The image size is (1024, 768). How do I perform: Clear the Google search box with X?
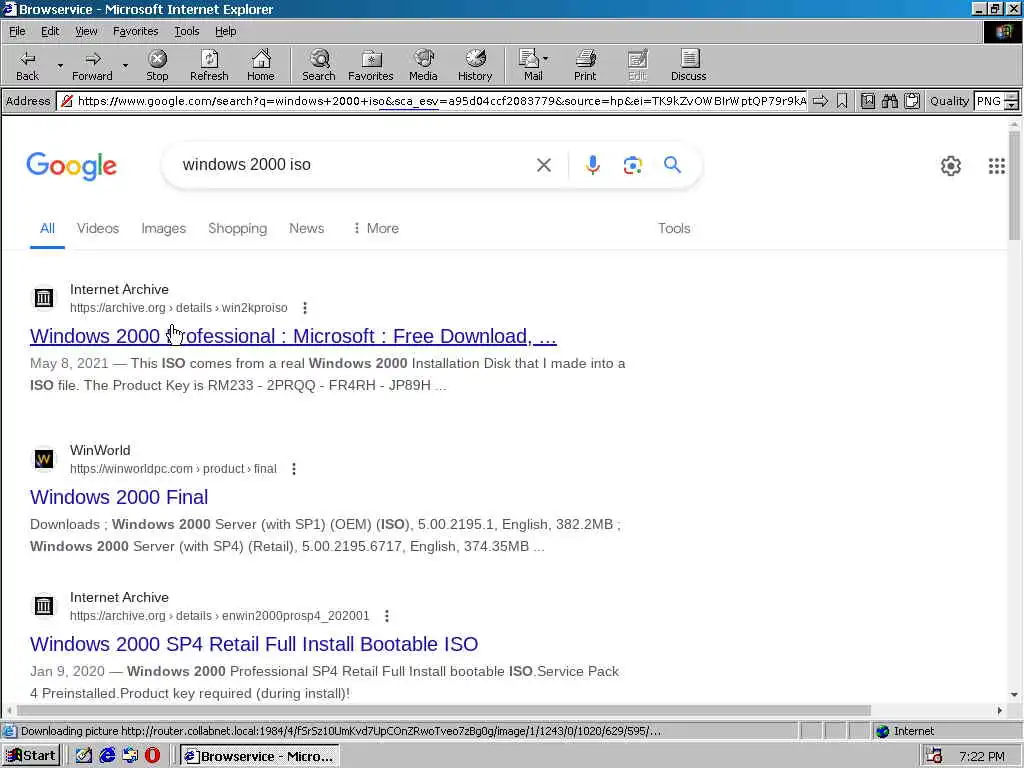click(x=543, y=165)
